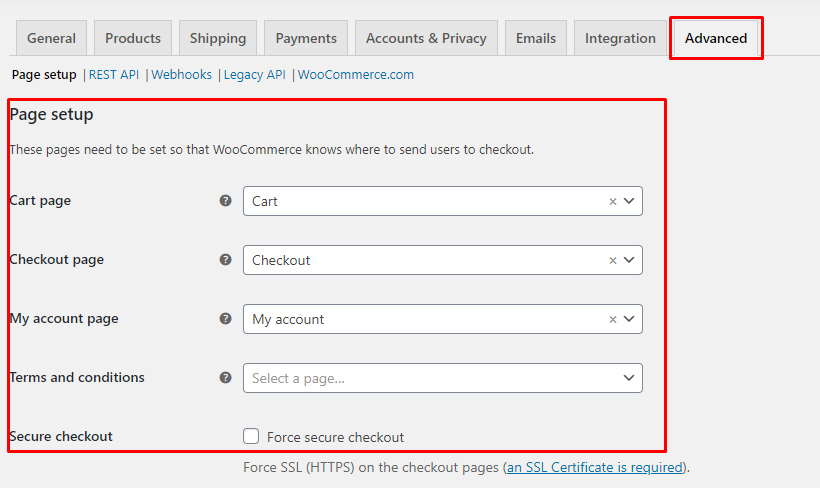
Task: Click help icon next to Cart page
Action: click(225, 200)
